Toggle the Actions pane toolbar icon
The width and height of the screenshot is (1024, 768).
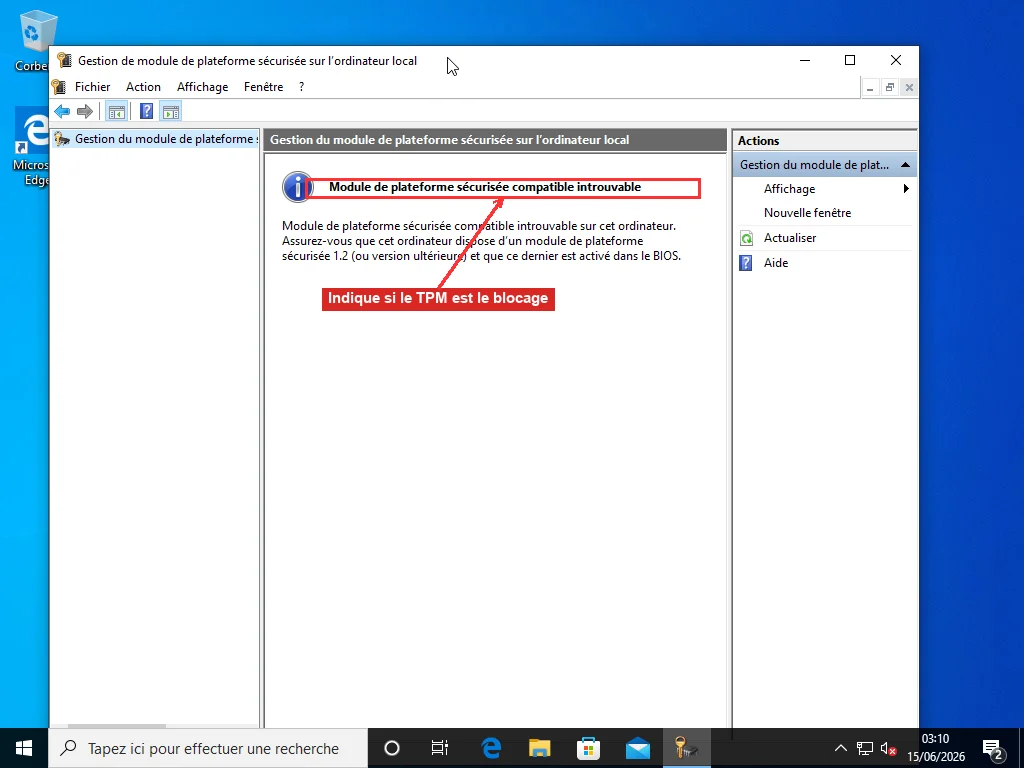coord(170,112)
